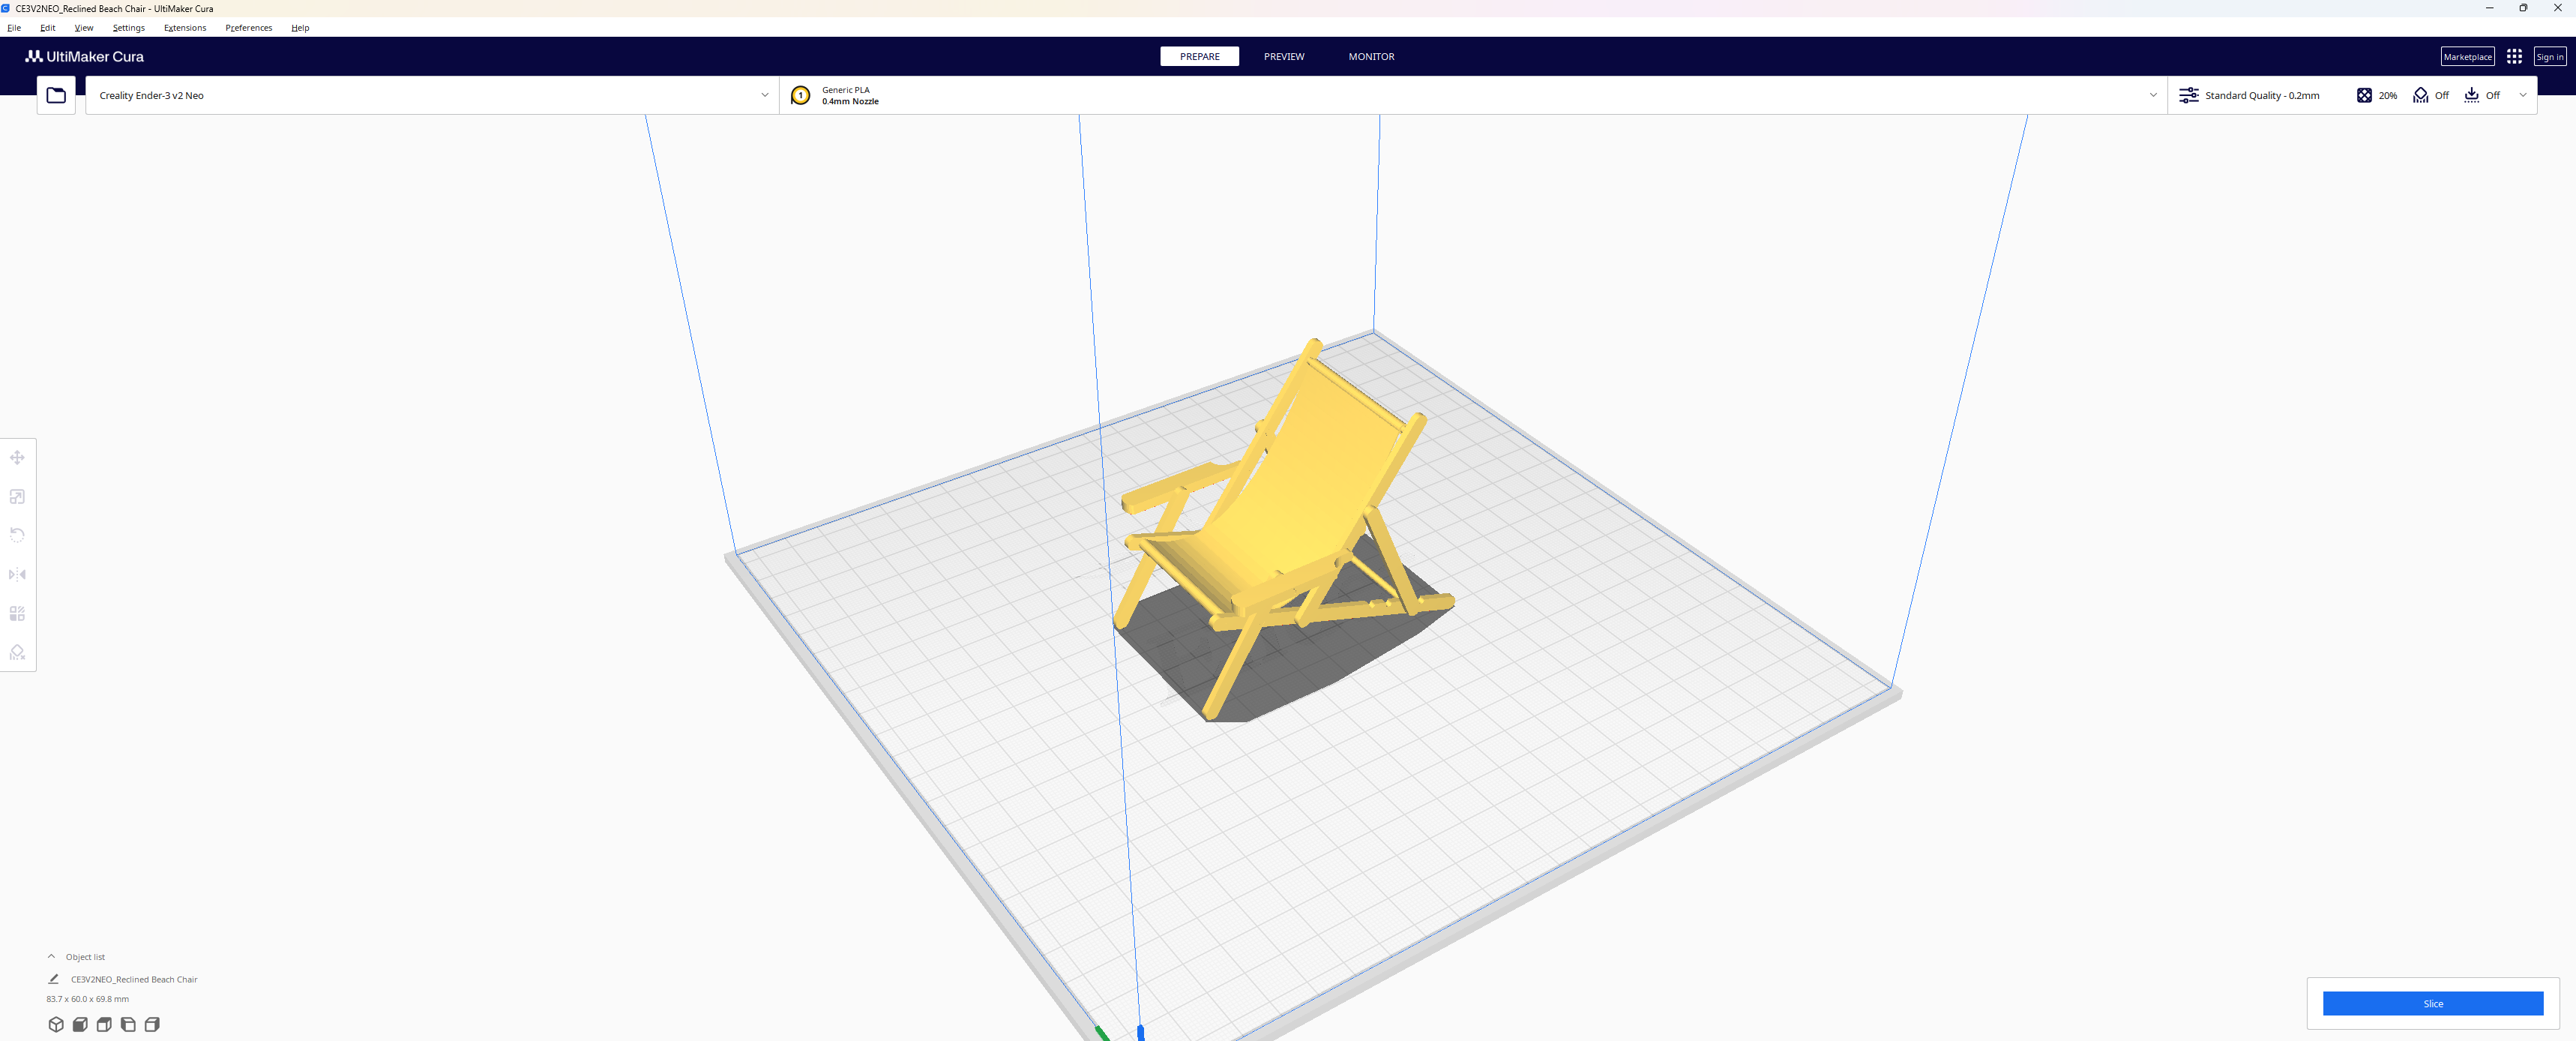Viewport: 2576px width, 1041px height.
Task: Switch to the PREVIEW stage
Action: [1284, 56]
